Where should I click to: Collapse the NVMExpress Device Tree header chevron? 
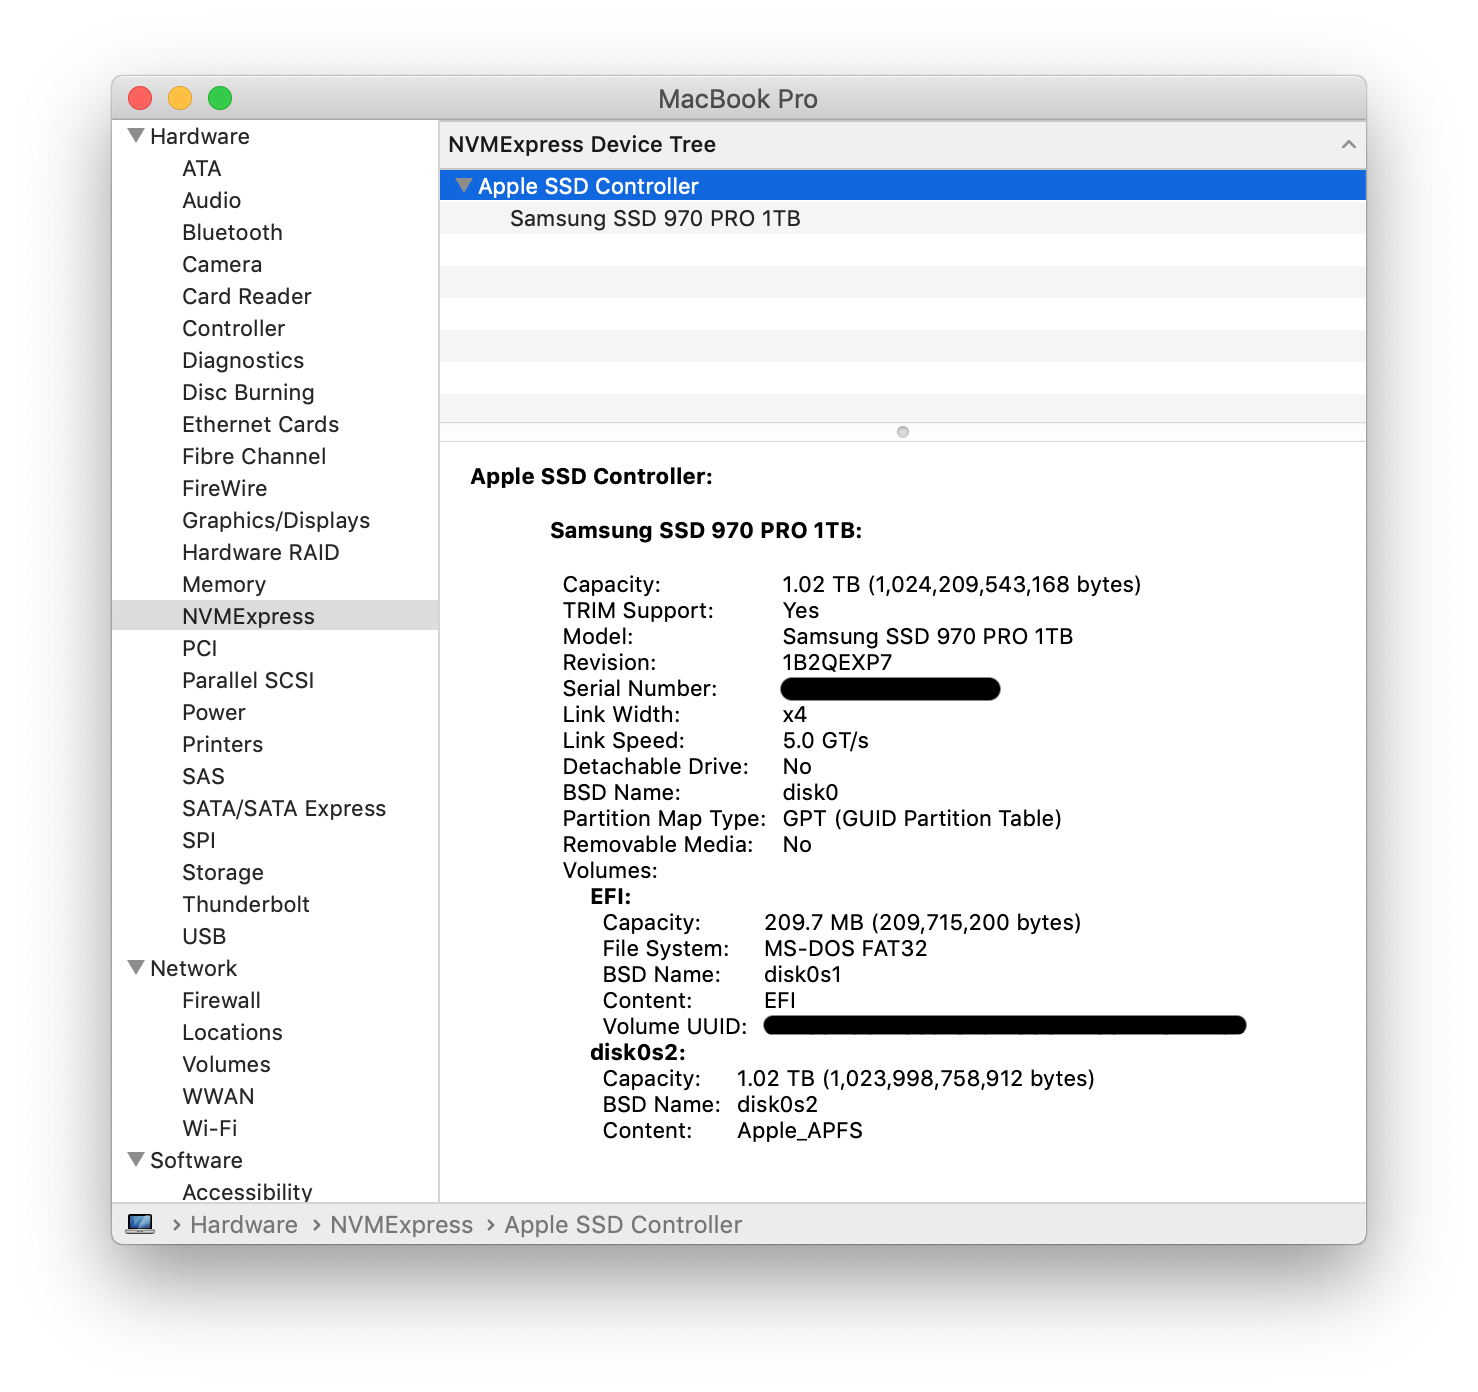1348,144
